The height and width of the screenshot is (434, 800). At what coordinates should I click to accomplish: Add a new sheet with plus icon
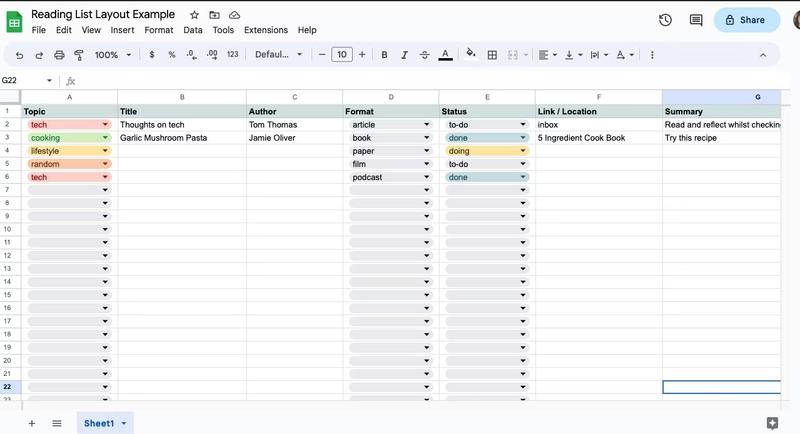coord(32,423)
